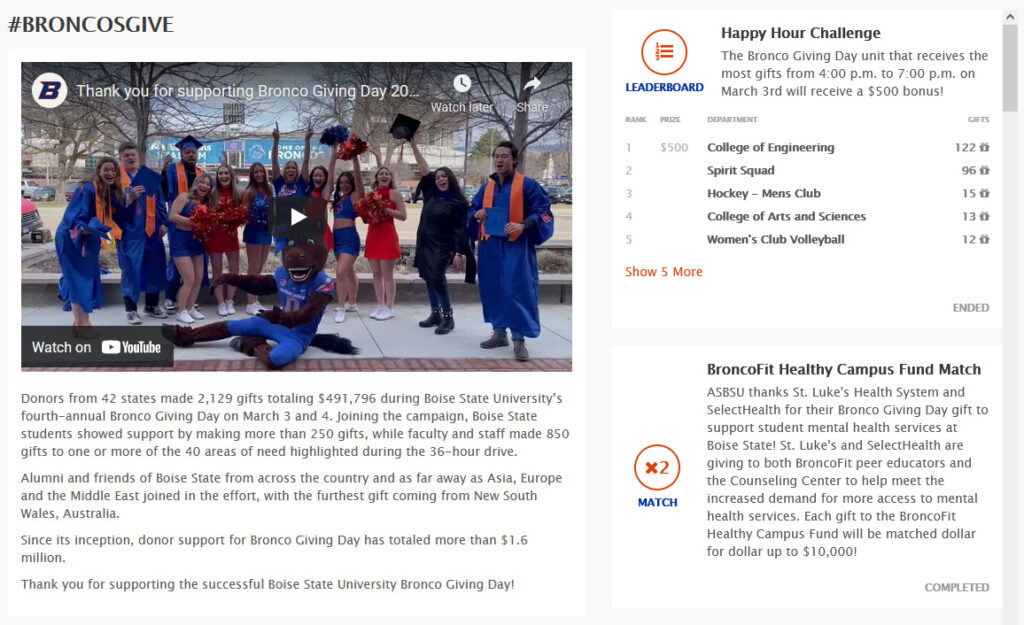Click scrollbar up arrow
Image resolution: width=1024 pixels, height=625 pixels.
click(x=1010, y=17)
